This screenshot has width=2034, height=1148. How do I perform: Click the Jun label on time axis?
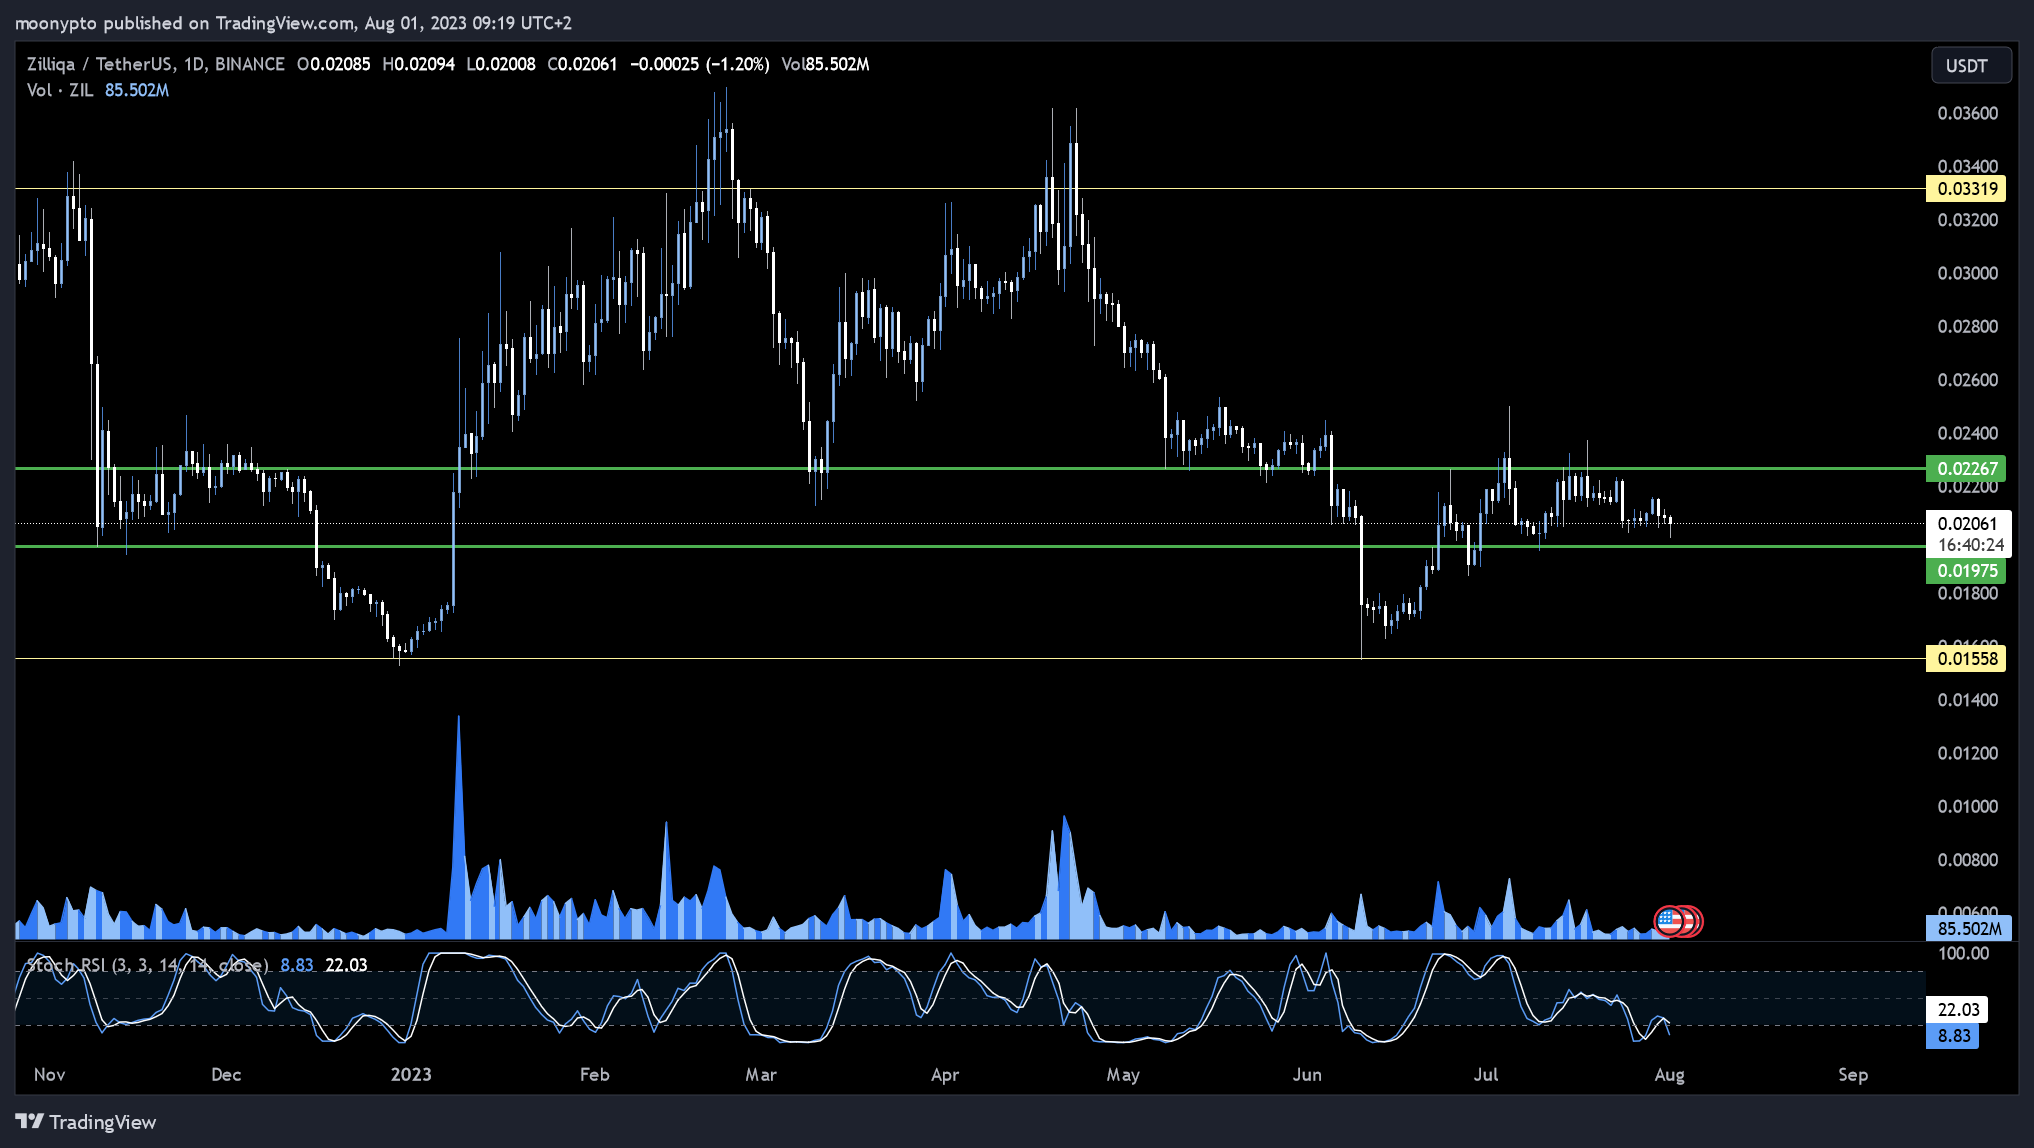(x=1307, y=1075)
